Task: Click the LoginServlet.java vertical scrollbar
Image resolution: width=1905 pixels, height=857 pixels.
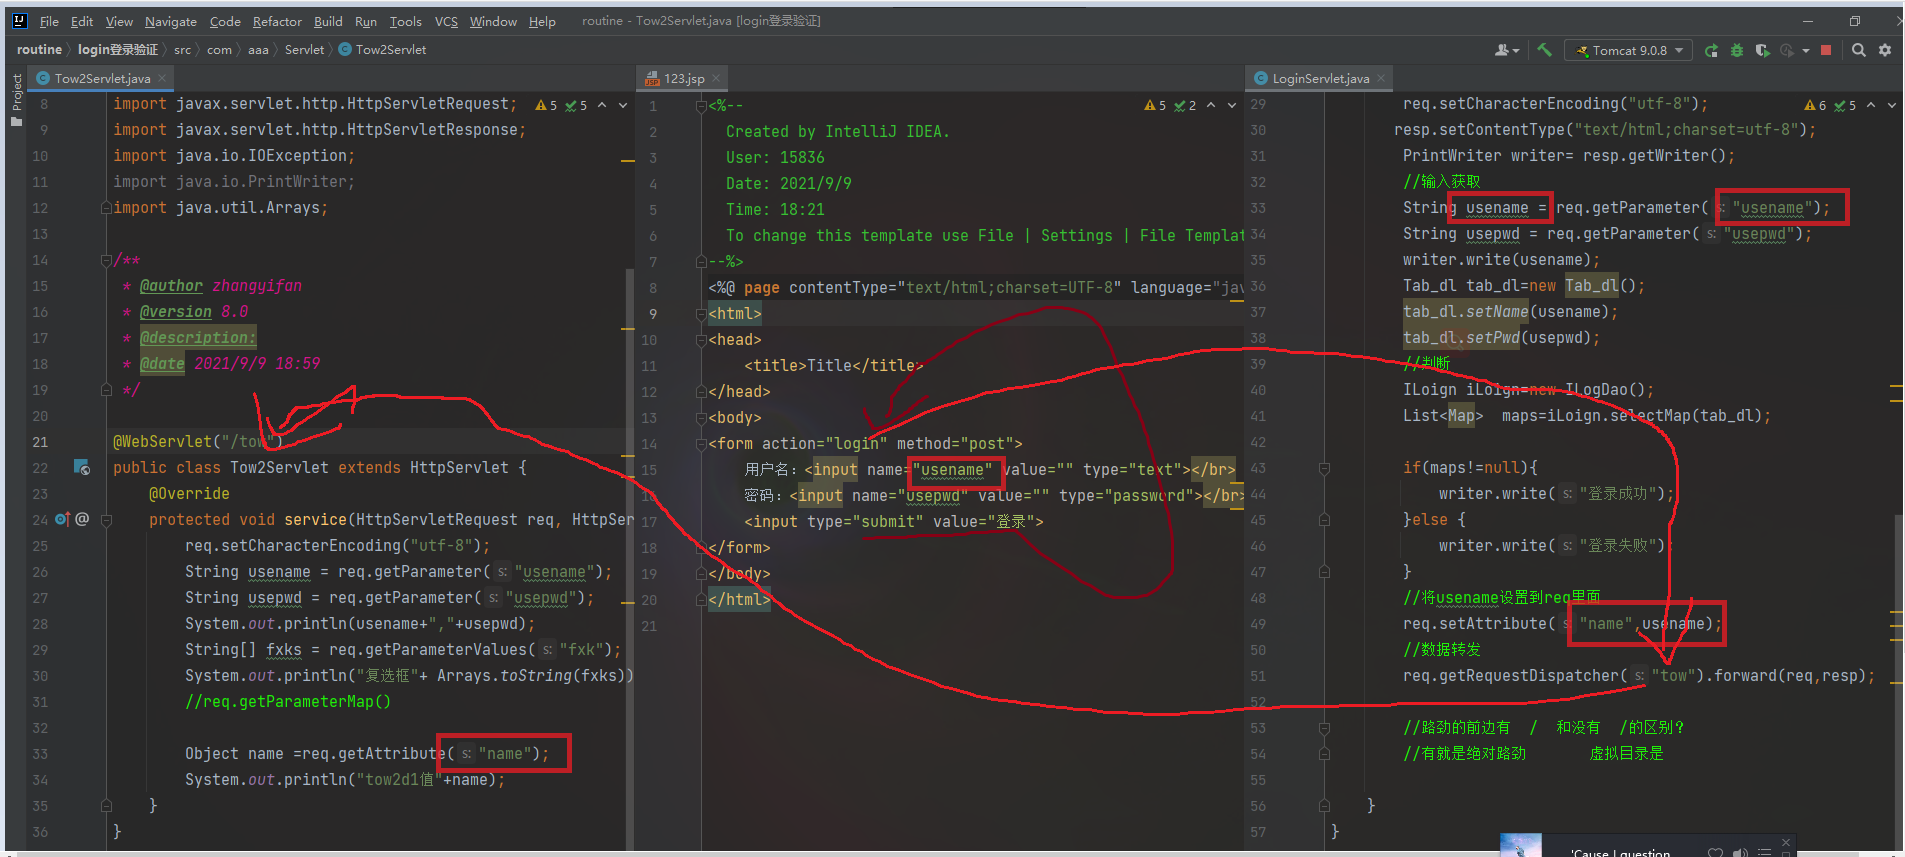Action: pos(1898,680)
